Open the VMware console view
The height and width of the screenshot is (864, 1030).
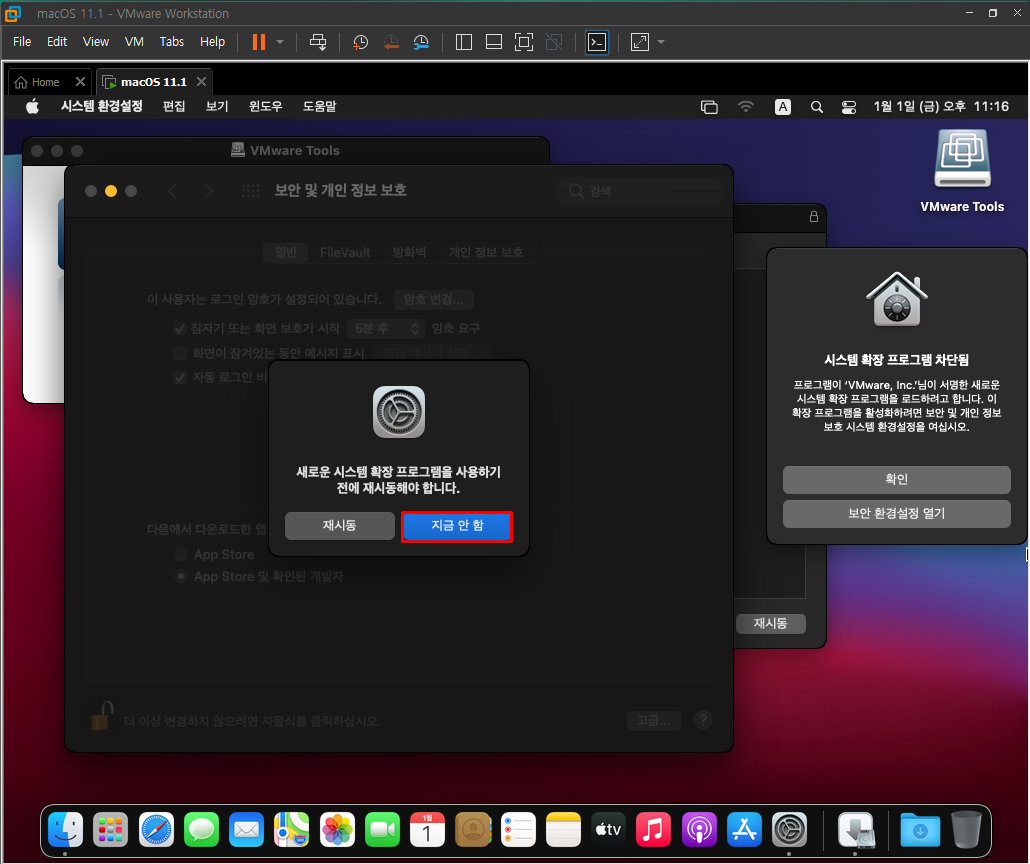pos(596,42)
